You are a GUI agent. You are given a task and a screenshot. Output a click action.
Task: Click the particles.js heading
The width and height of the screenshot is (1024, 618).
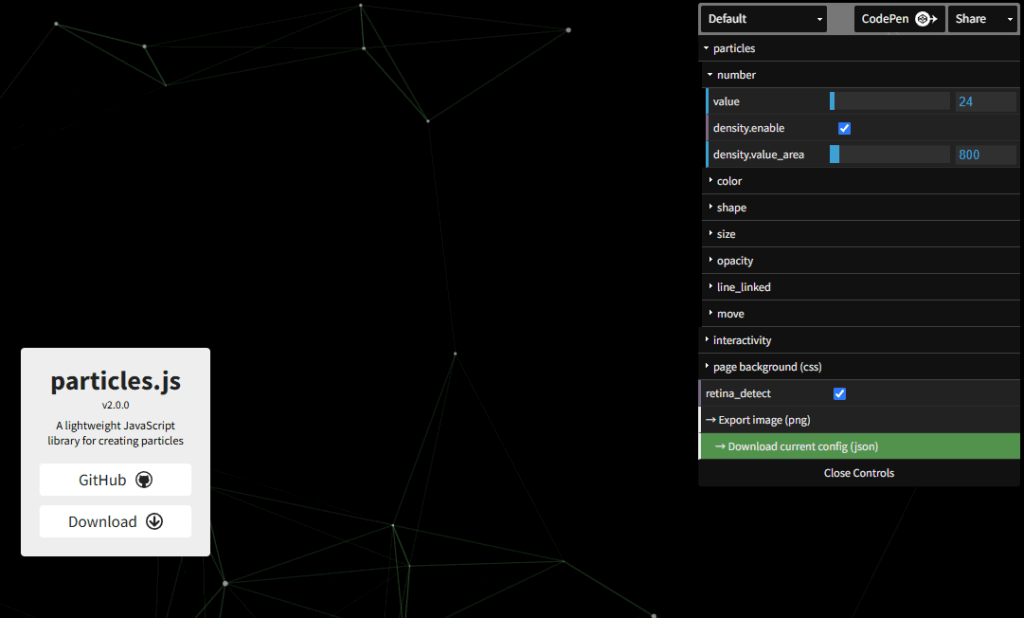(x=116, y=381)
